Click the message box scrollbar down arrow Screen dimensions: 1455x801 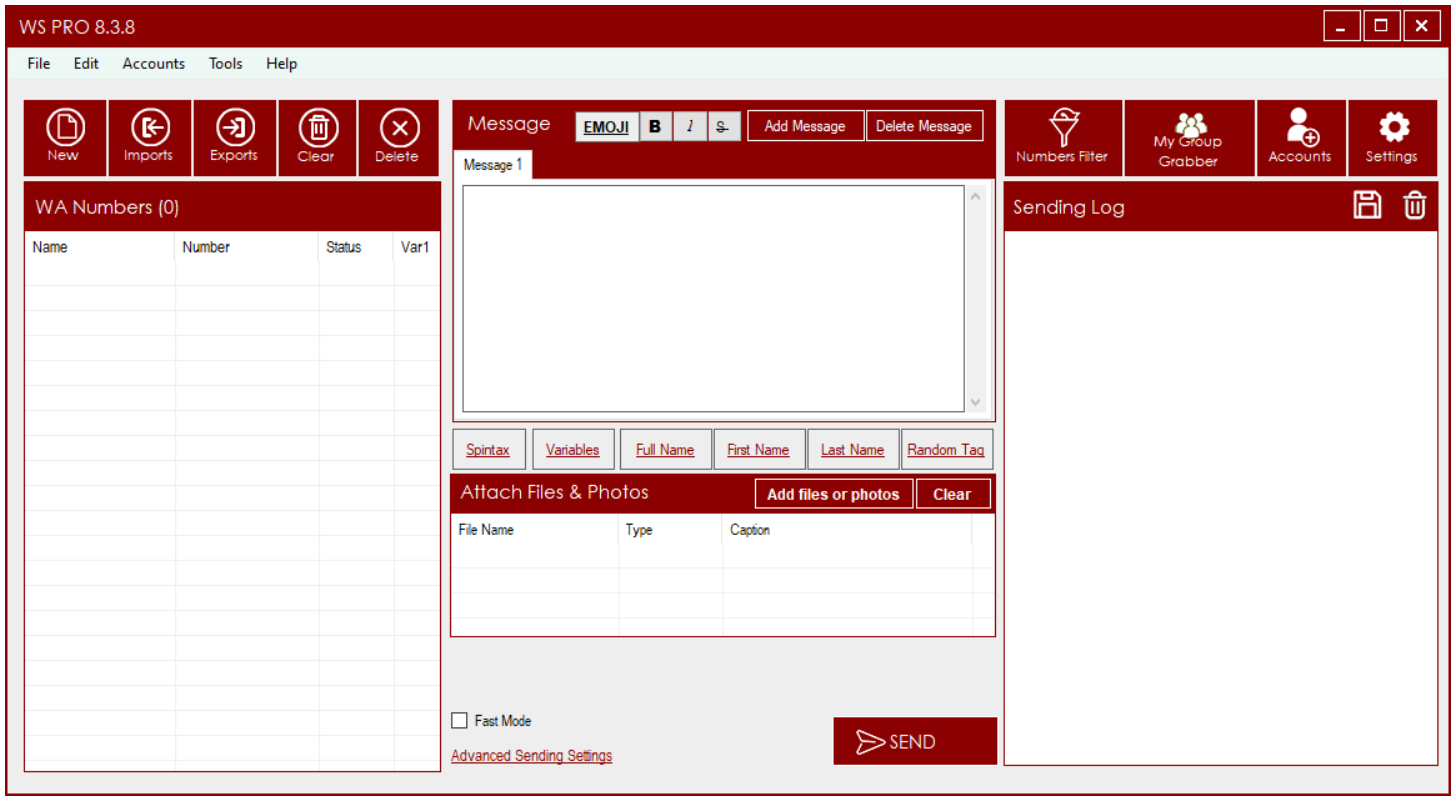[975, 403]
